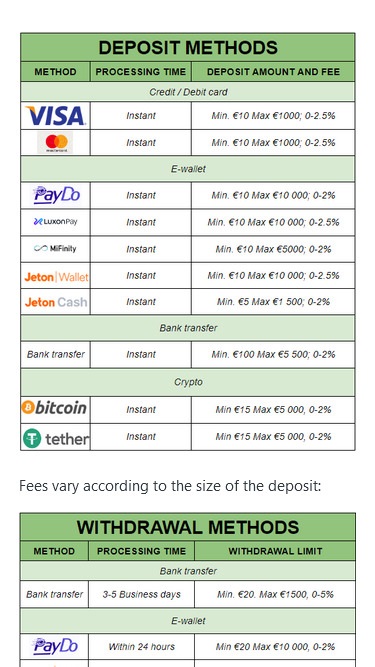
Task: Click the PROCESSING TIME header in deposit table
Action: pyautogui.click(x=141, y=71)
